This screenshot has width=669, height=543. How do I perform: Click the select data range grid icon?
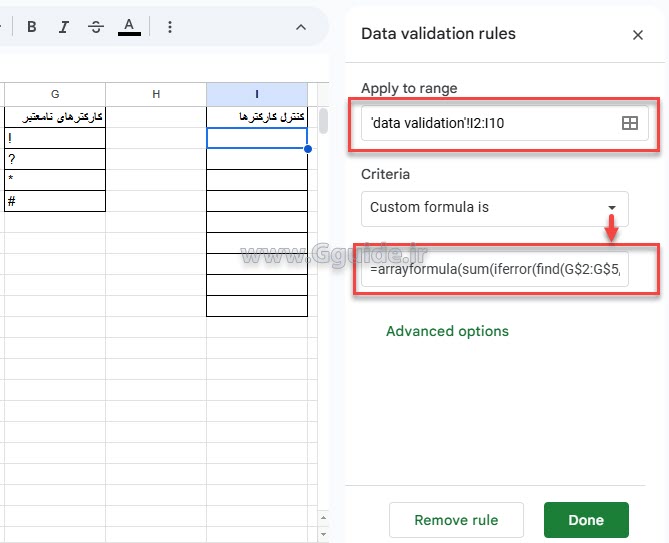pyautogui.click(x=630, y=123)
